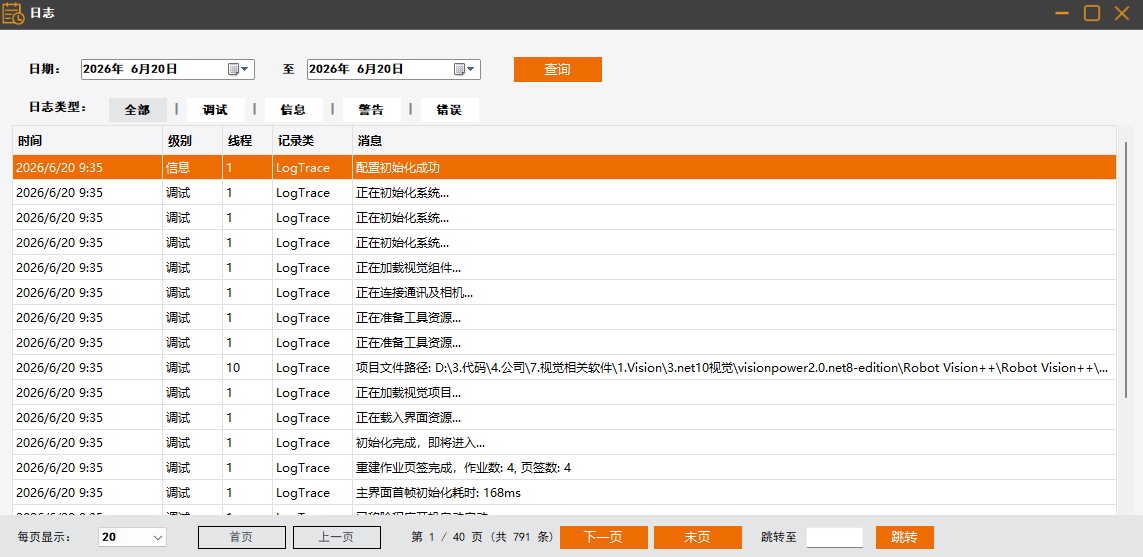Click the 消息 column header
1143x557 pixels.
[734, 140]
